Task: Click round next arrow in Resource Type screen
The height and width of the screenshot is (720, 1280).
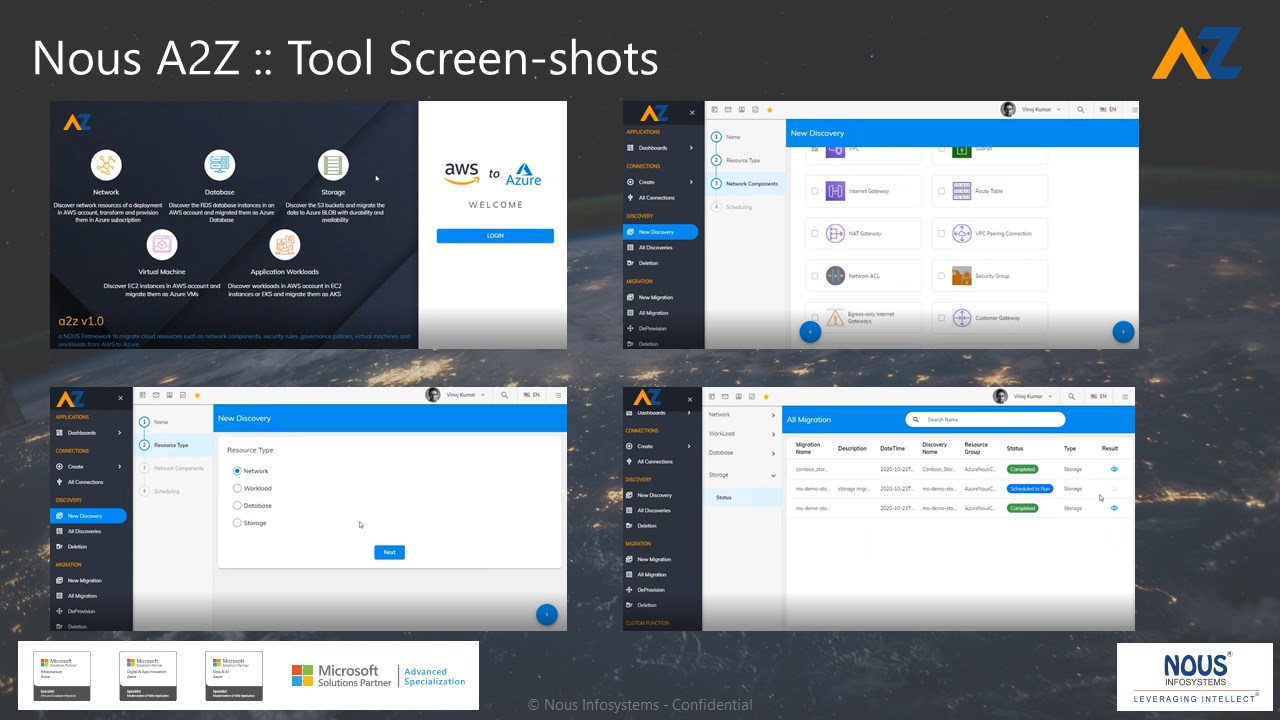Action: click(546, 615)
